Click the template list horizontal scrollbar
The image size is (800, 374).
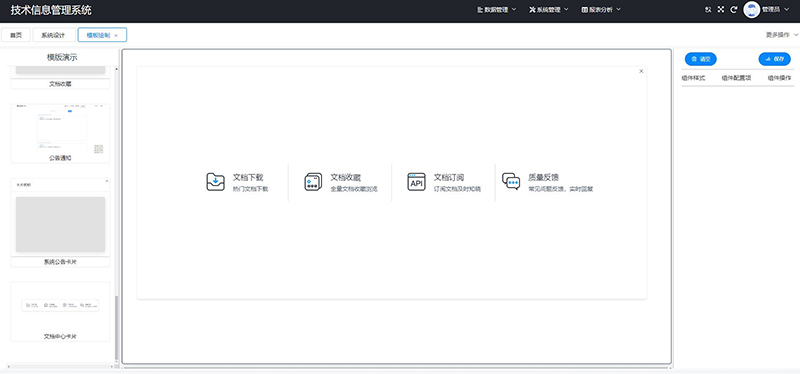(x=60, y=366)
